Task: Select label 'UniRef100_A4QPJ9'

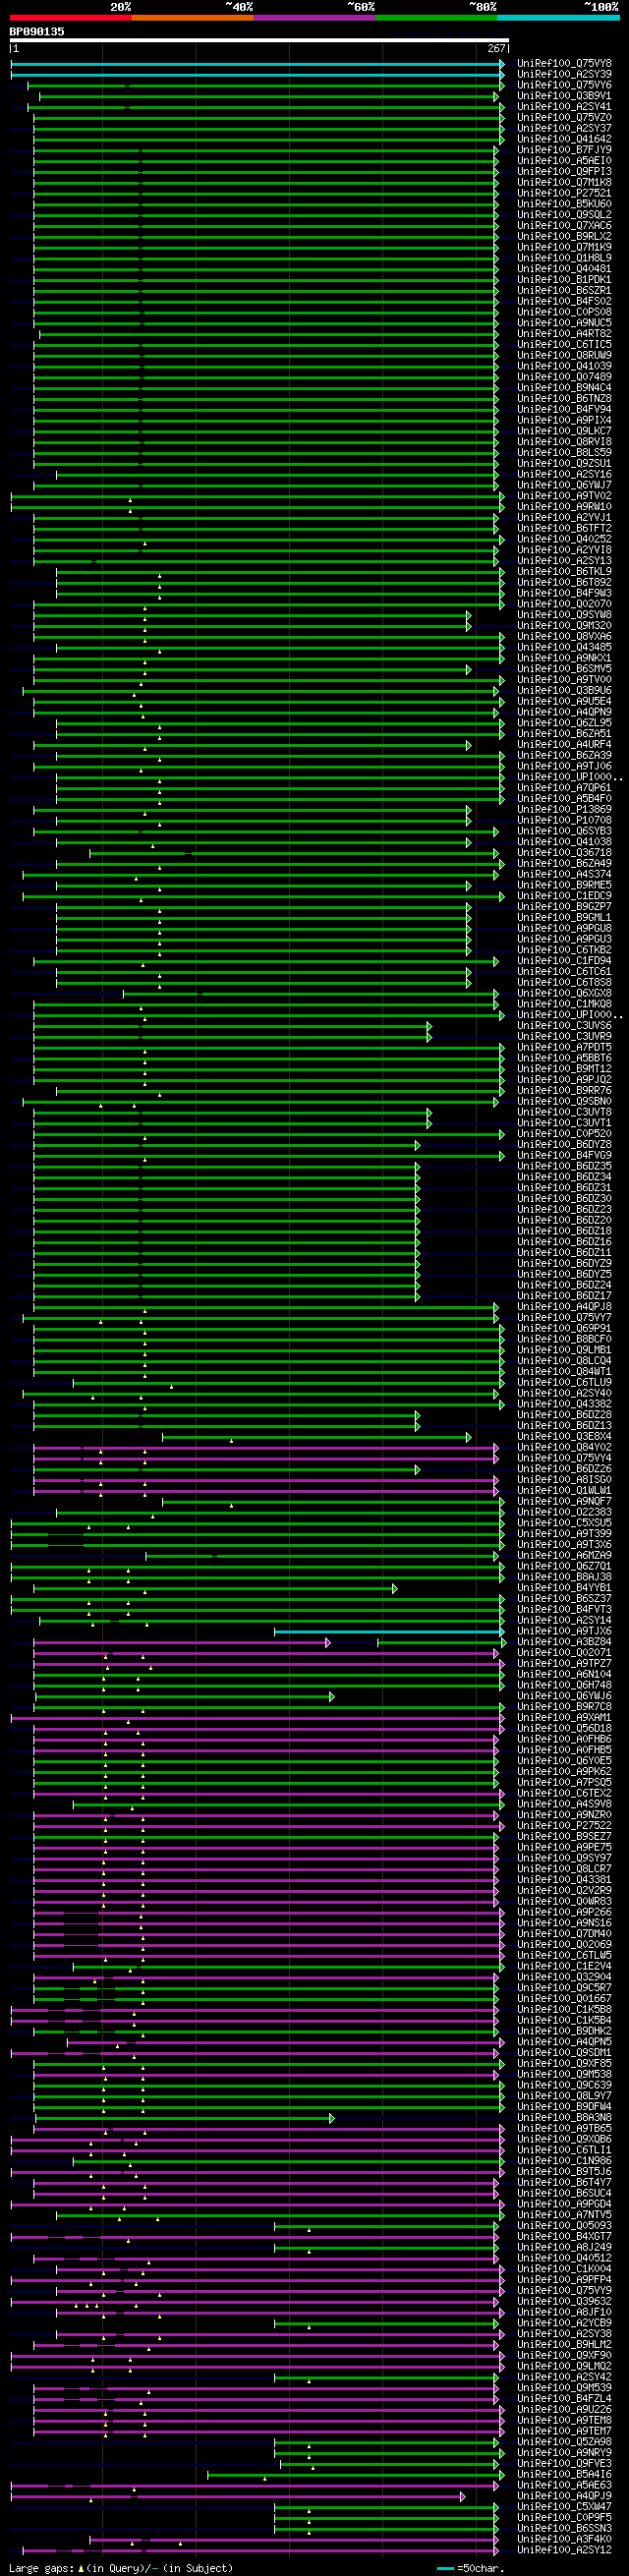Action: click(x=564, y=2496)
